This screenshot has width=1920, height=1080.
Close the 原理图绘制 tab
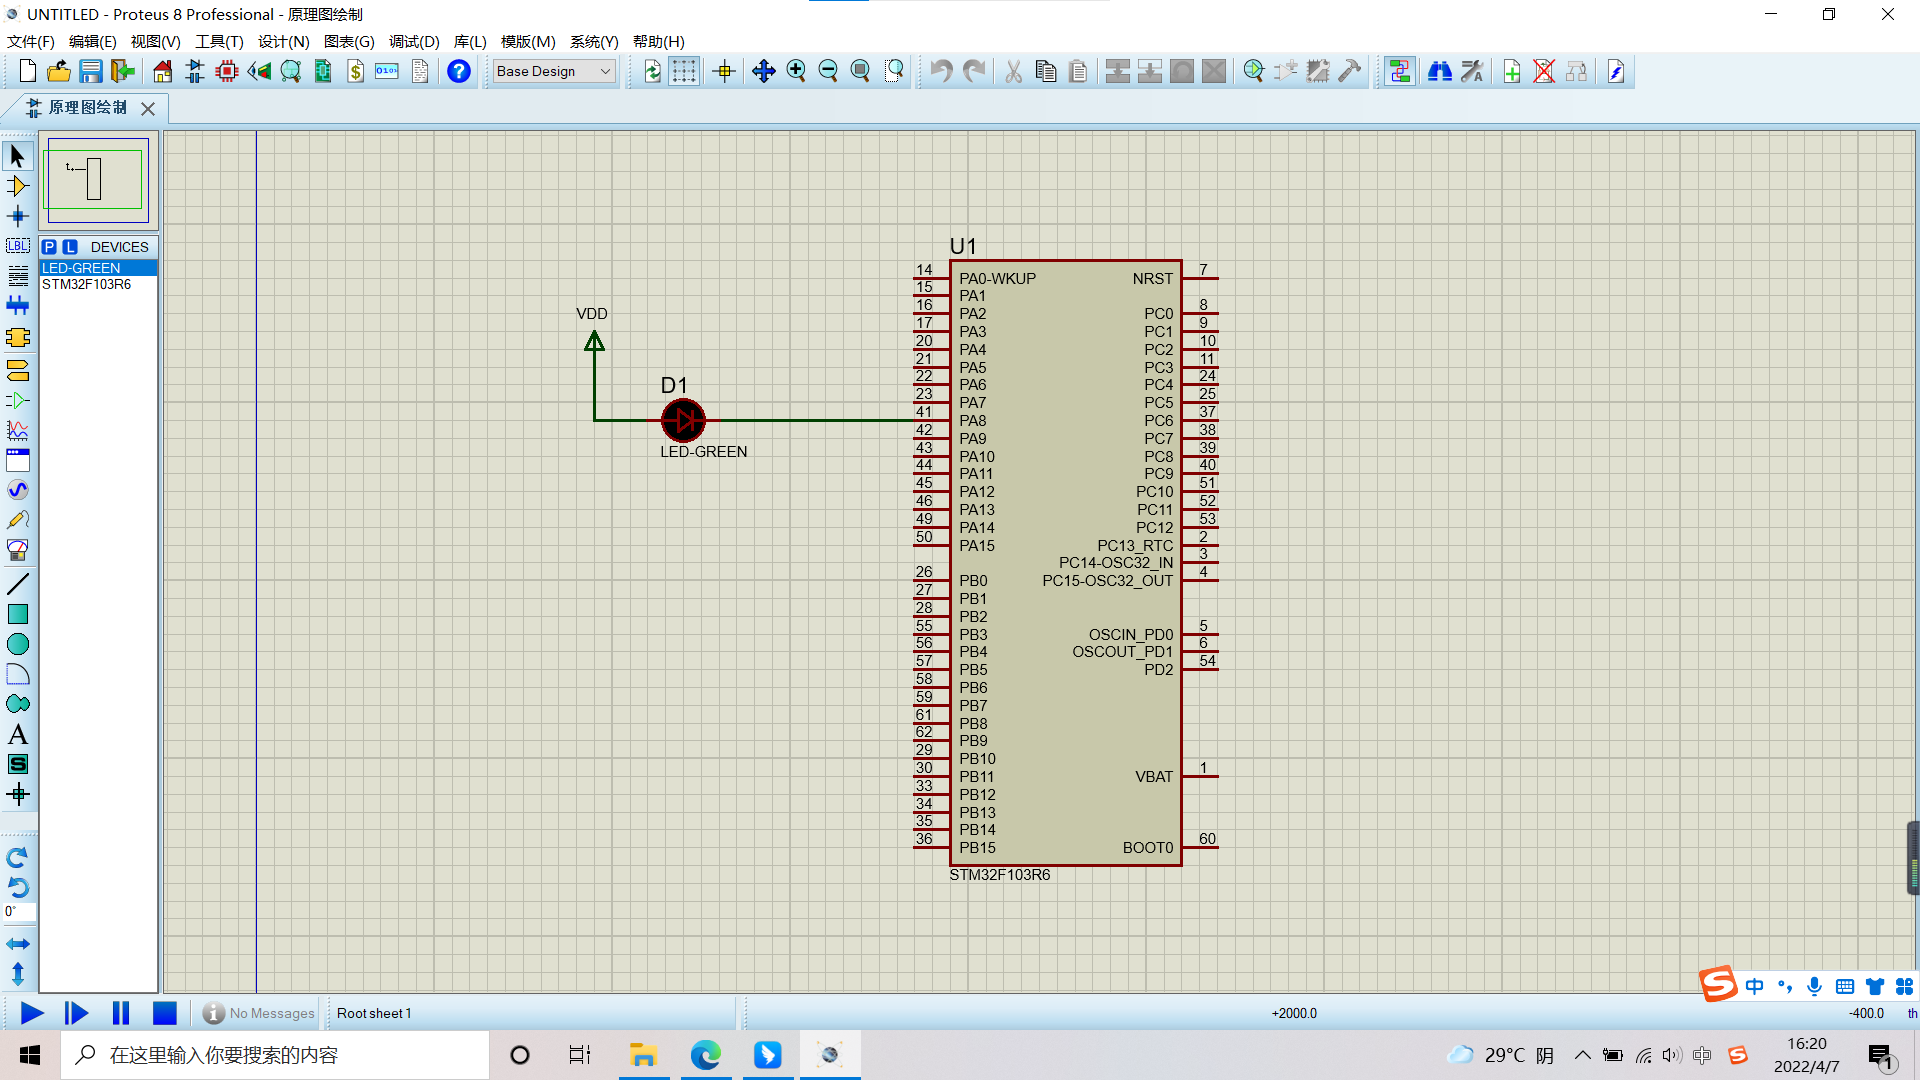point(148,108)
